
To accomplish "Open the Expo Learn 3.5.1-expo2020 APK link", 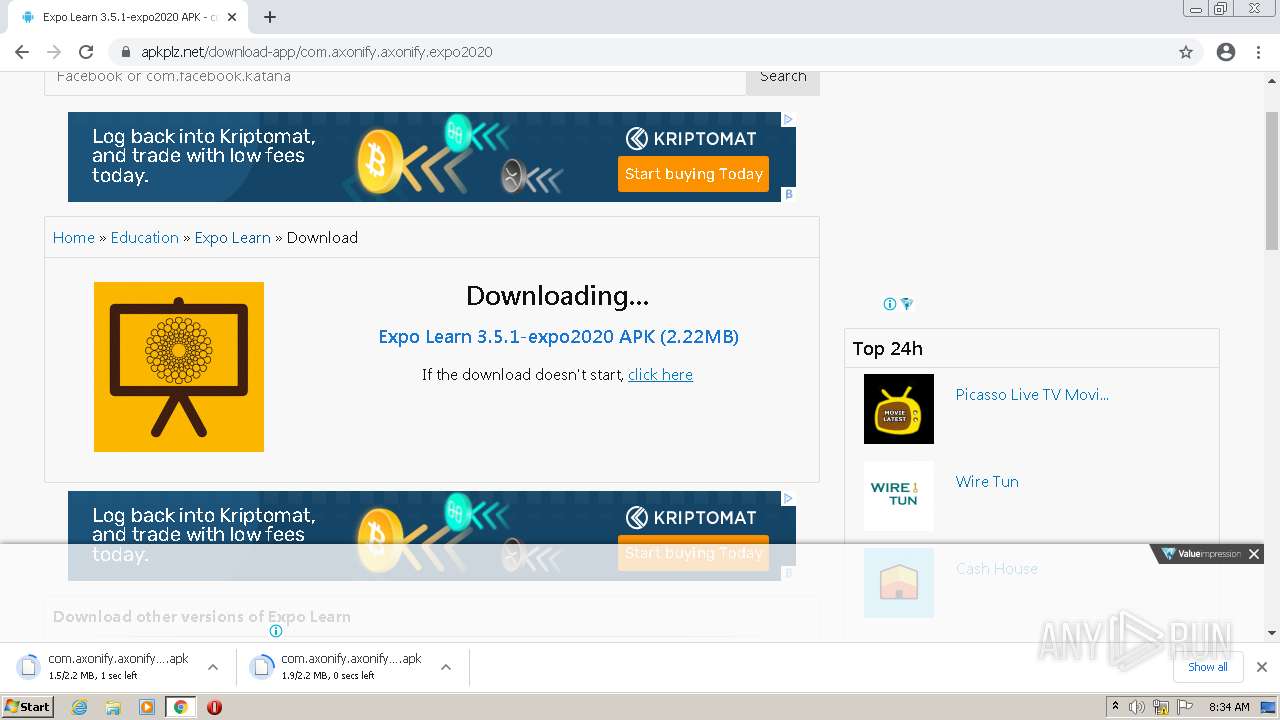I will 558,337.
